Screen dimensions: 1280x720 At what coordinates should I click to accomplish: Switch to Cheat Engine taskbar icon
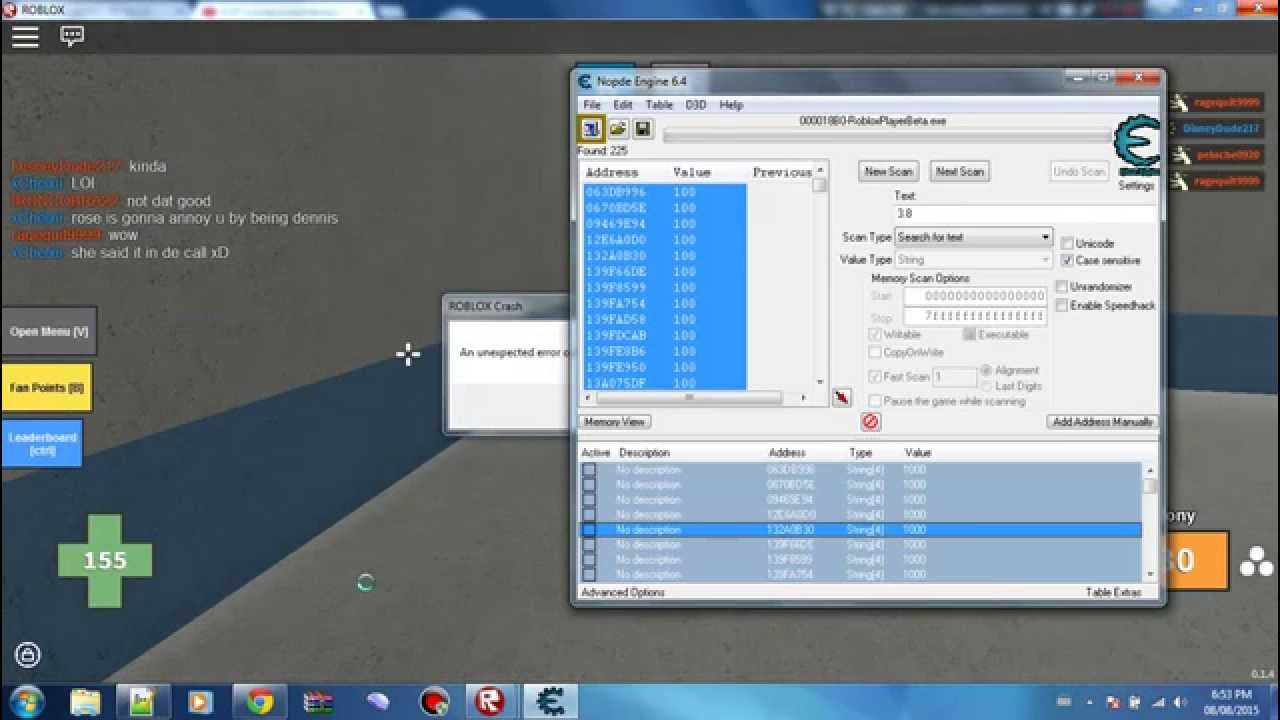[549, 702]
